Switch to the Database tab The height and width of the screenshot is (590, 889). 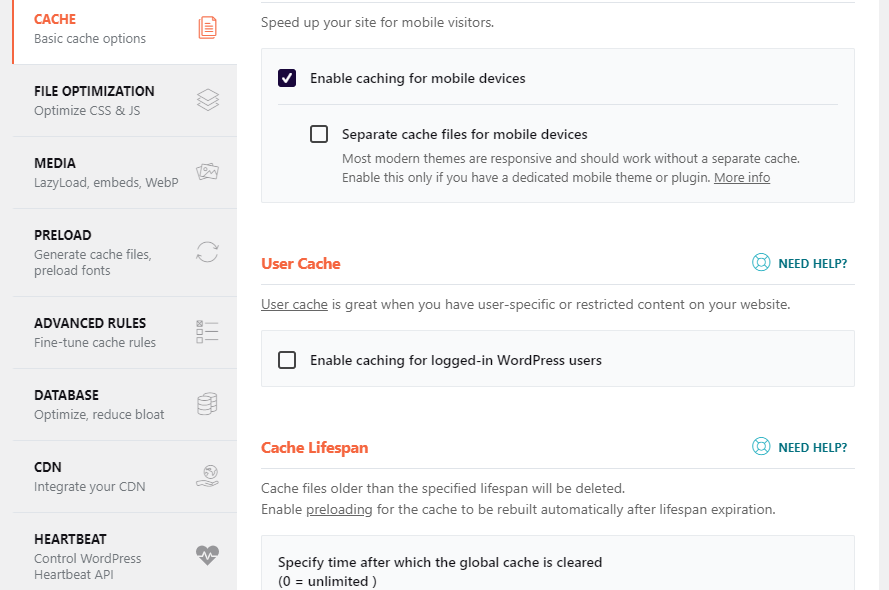point(125,405)
